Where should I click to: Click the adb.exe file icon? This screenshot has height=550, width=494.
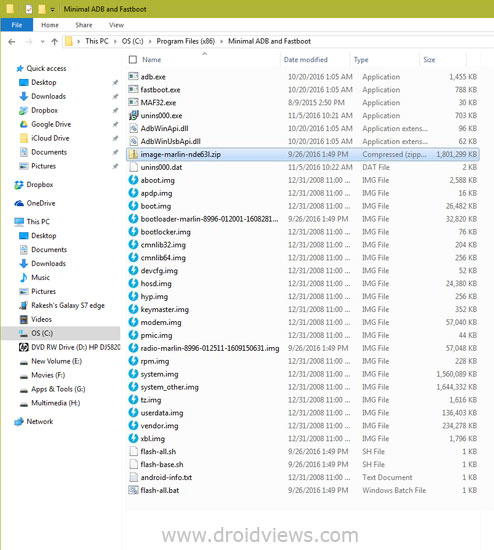point(133,76)
